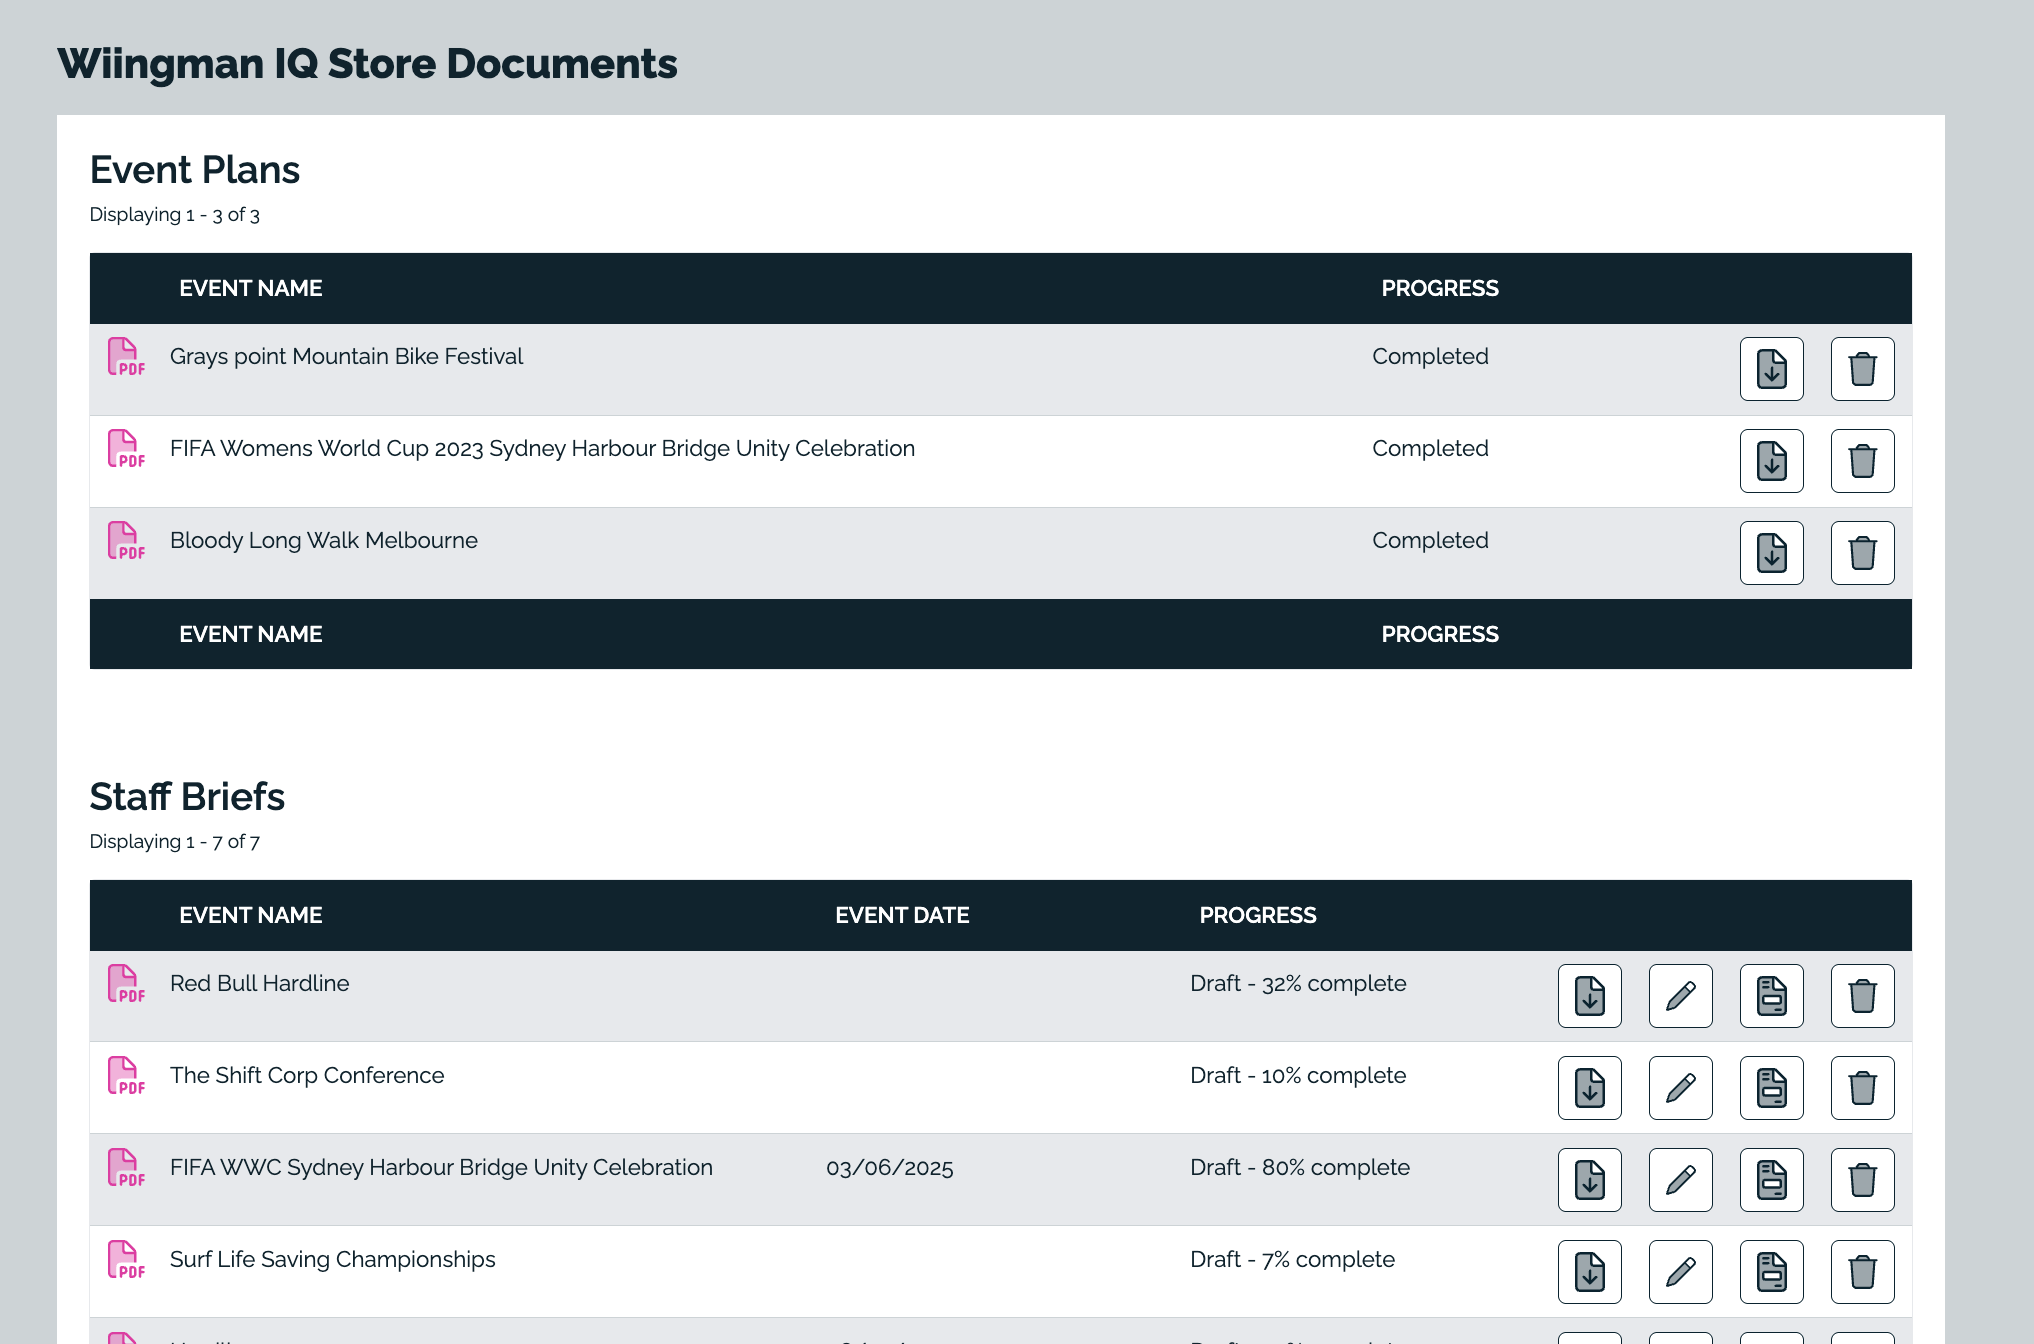Delete FIFA Womens World Cup 2023 plan
The width and height of the screenshot is (2034, 1344).
coord(1862,461)
